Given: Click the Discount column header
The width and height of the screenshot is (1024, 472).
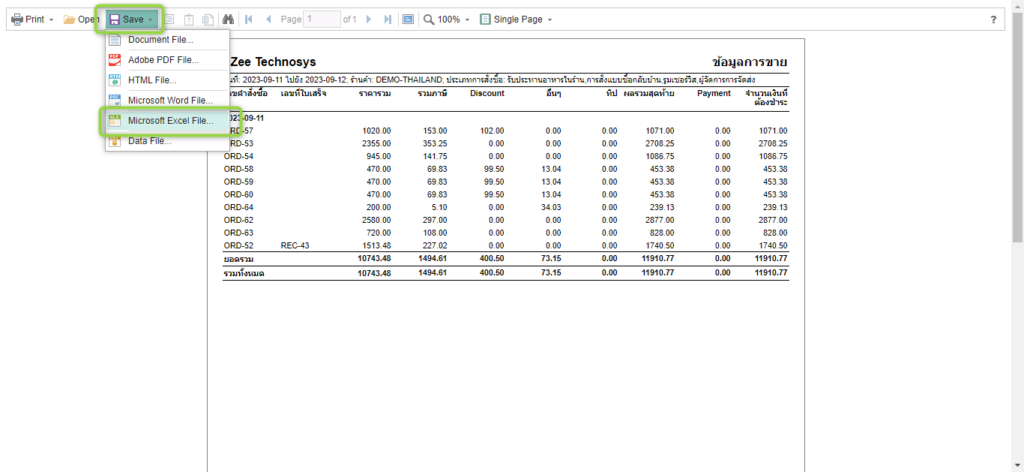Looking at the screenshot, I should tap(487, 93).
